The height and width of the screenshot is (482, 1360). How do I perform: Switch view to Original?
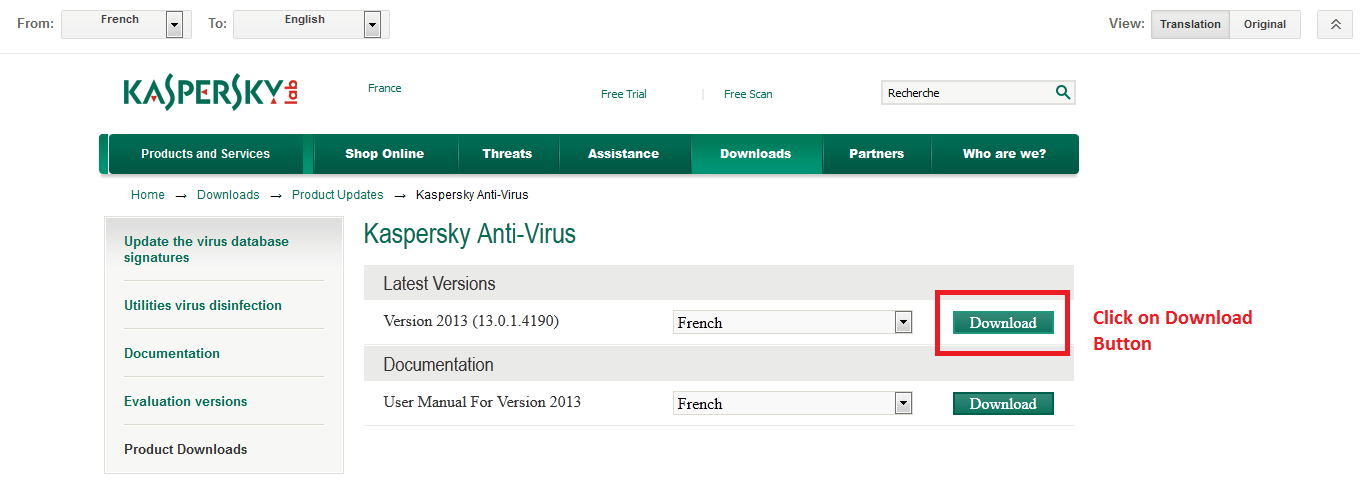1265,25
